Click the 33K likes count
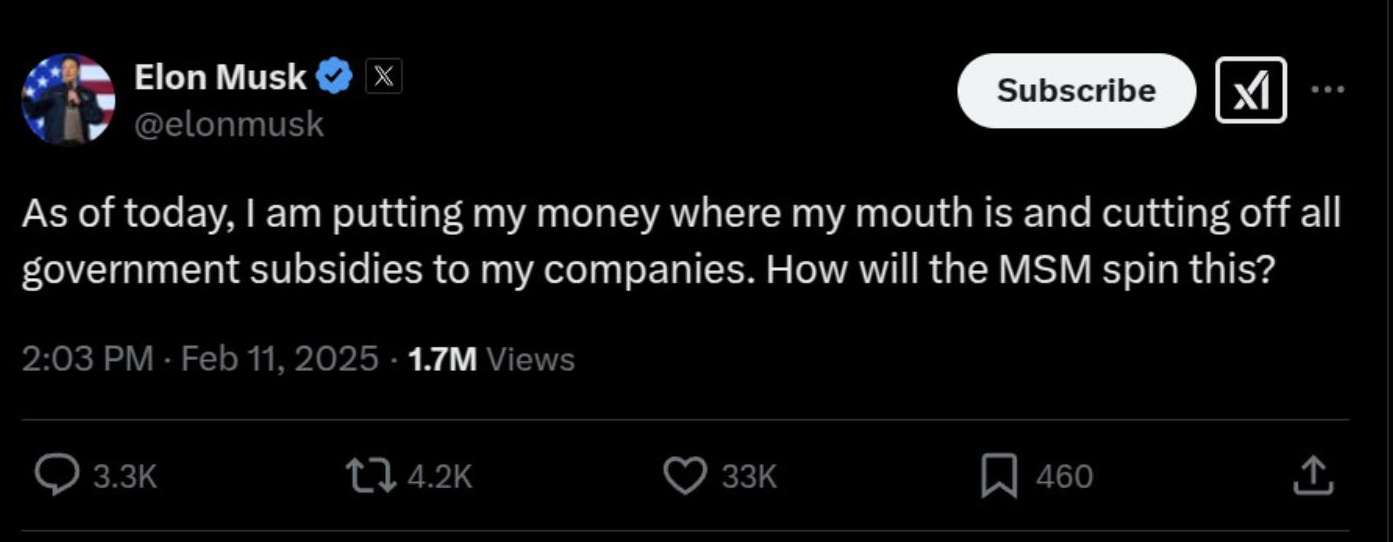1393x542 pixels. pyautogui.click(x=749, y=477)
